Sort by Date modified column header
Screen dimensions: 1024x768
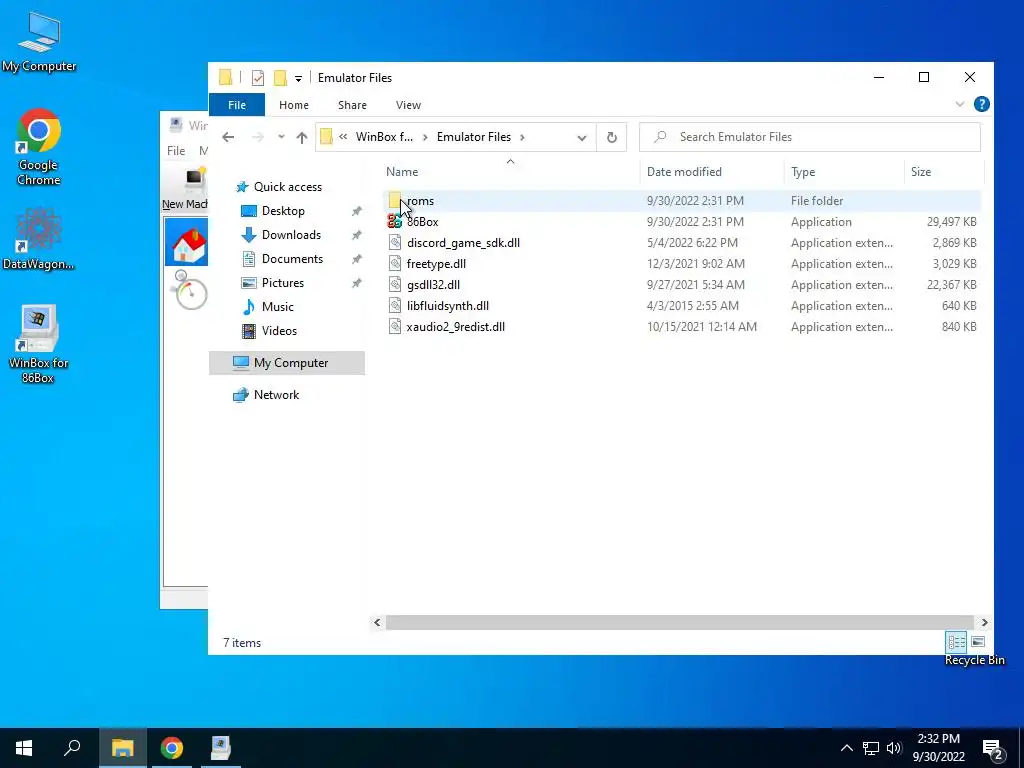pyautogui.click(x=684, y=172)
